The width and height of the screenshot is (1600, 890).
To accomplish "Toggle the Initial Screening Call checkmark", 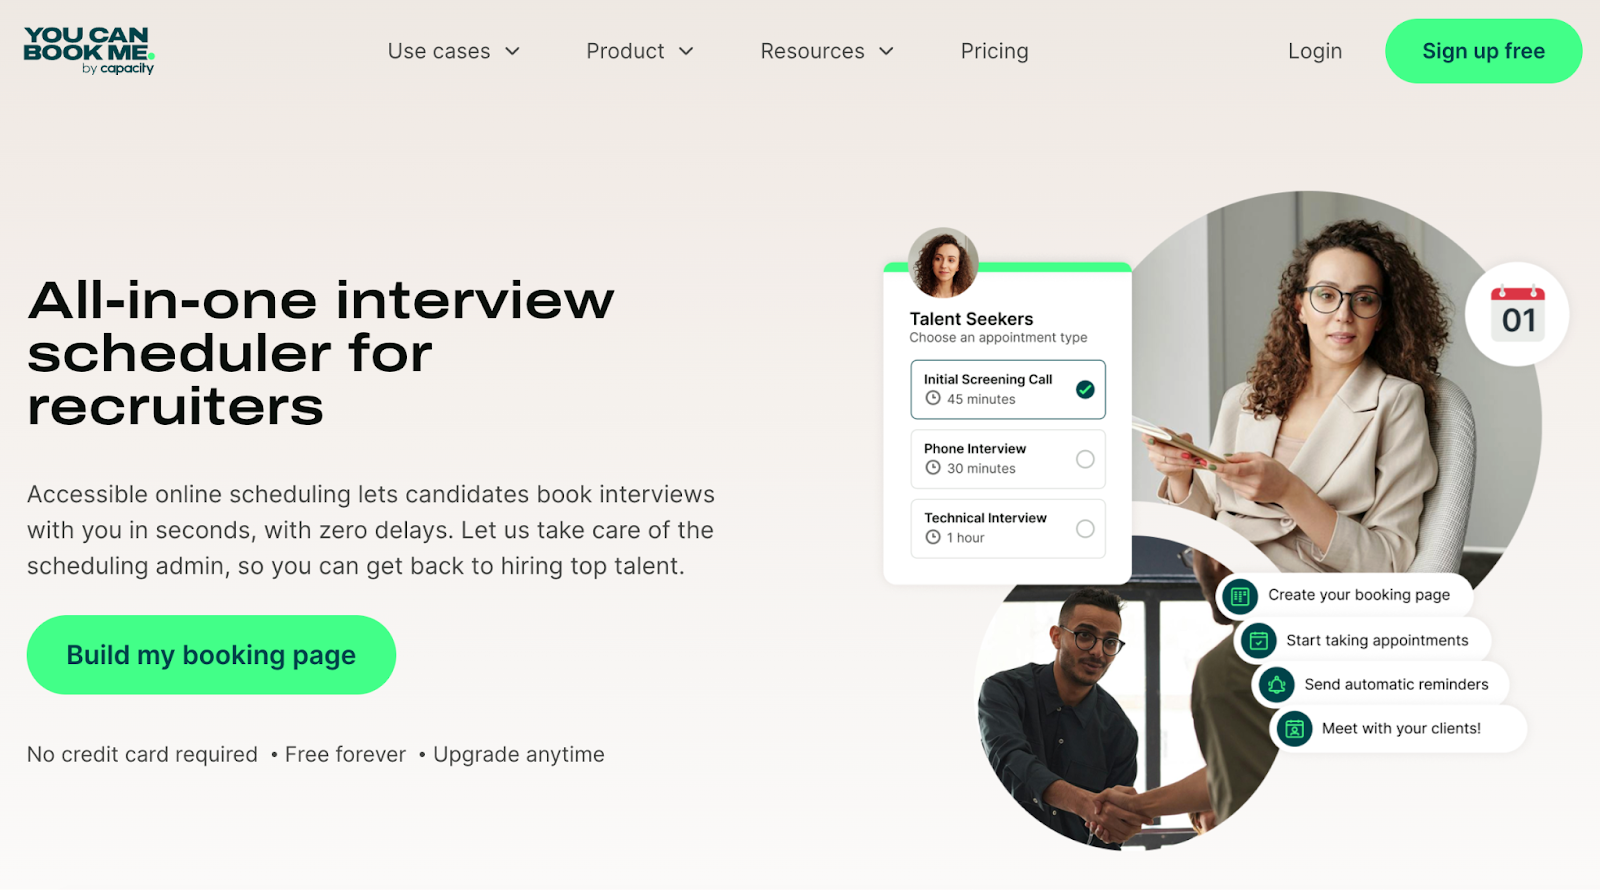I will point(1085,390).
